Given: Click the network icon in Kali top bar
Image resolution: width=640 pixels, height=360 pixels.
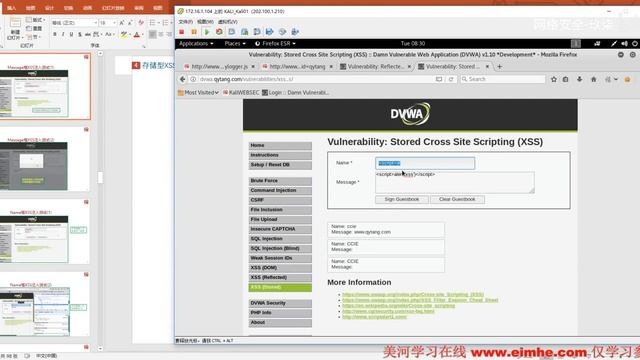Looking at the screenshot, I should pyautogui.click(x=597, y=44).
